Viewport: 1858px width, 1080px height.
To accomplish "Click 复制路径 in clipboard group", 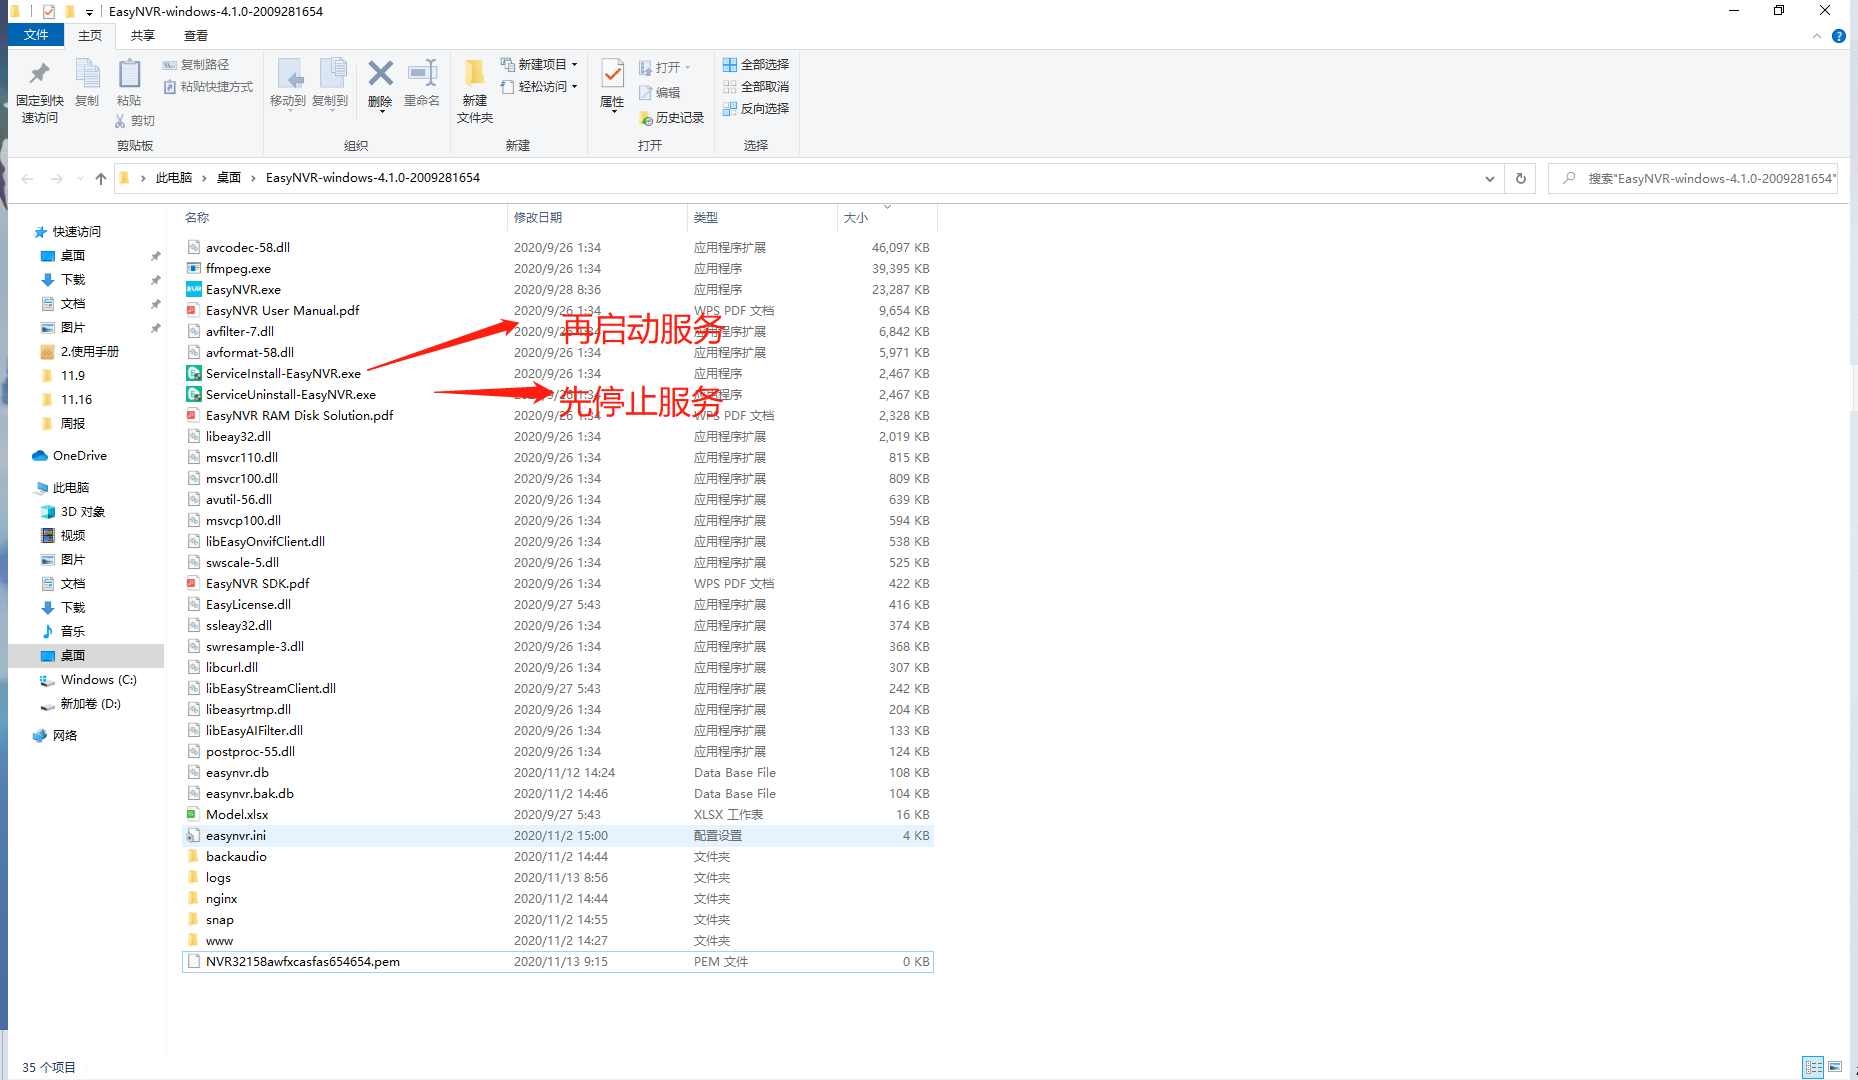I will coord(196,65).
